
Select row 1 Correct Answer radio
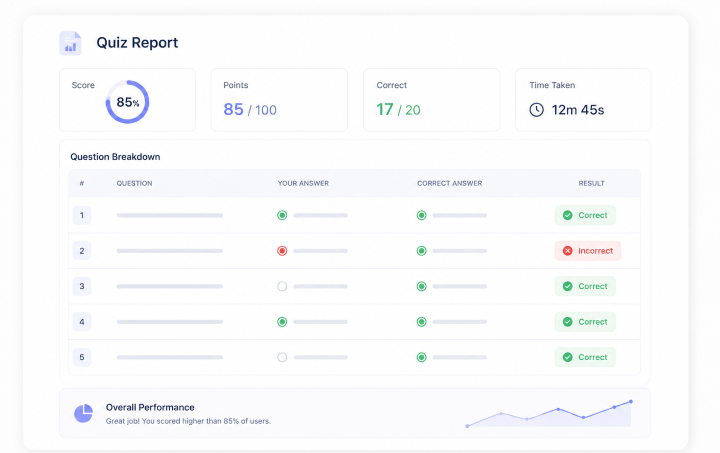[x=422, y=215]
